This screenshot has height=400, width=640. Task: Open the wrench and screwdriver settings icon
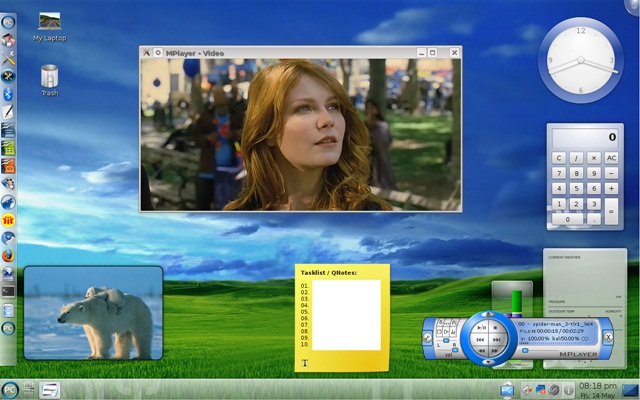click(x=8, y=58)
